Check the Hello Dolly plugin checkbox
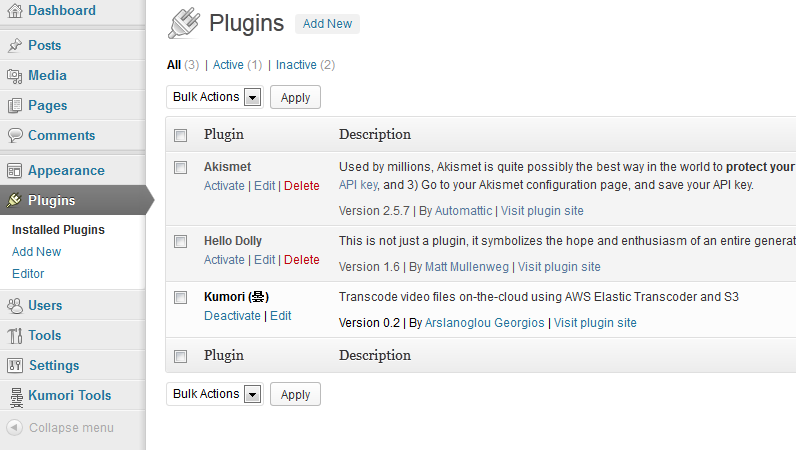This screenshot has width=796, height=450. pyautogui.click(x=181, y=241)
